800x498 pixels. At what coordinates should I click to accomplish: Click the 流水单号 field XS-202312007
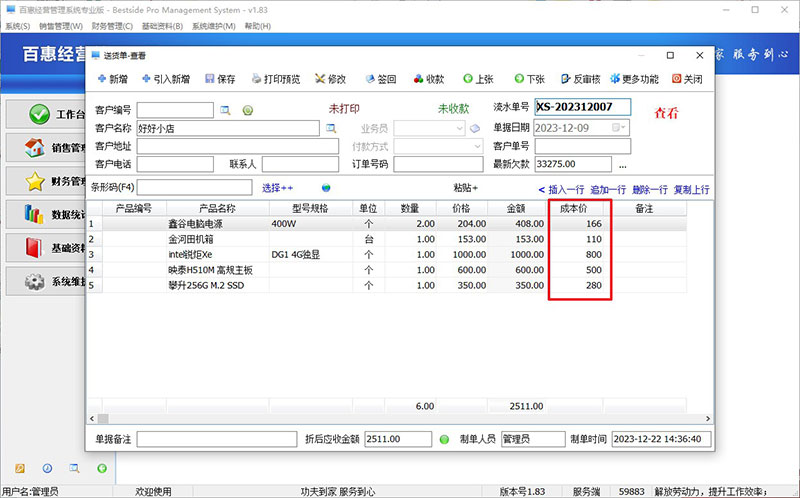point(583,107)
